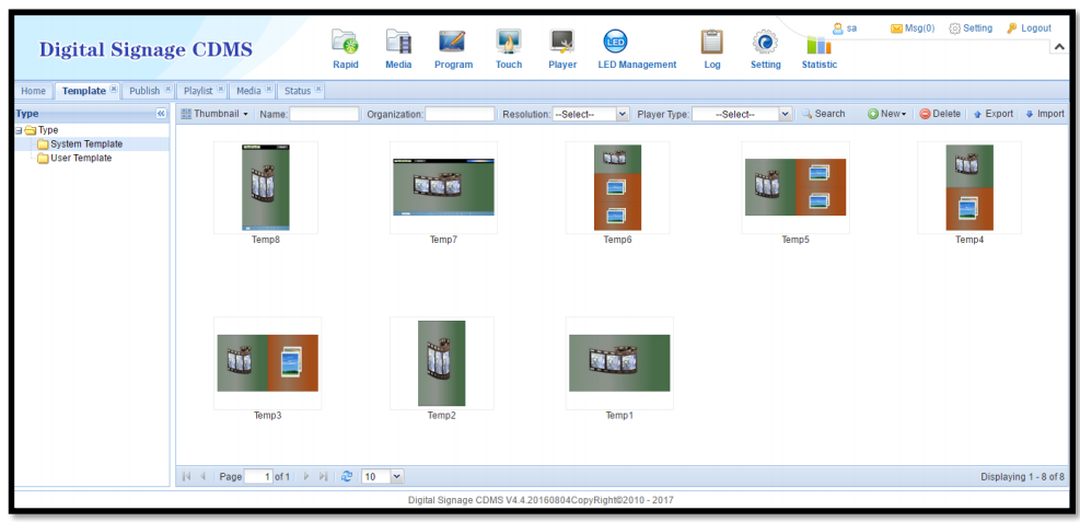This screenshot has width=1080, height=522.
Task: Open the Program module icon
Action: coord(453,42)
